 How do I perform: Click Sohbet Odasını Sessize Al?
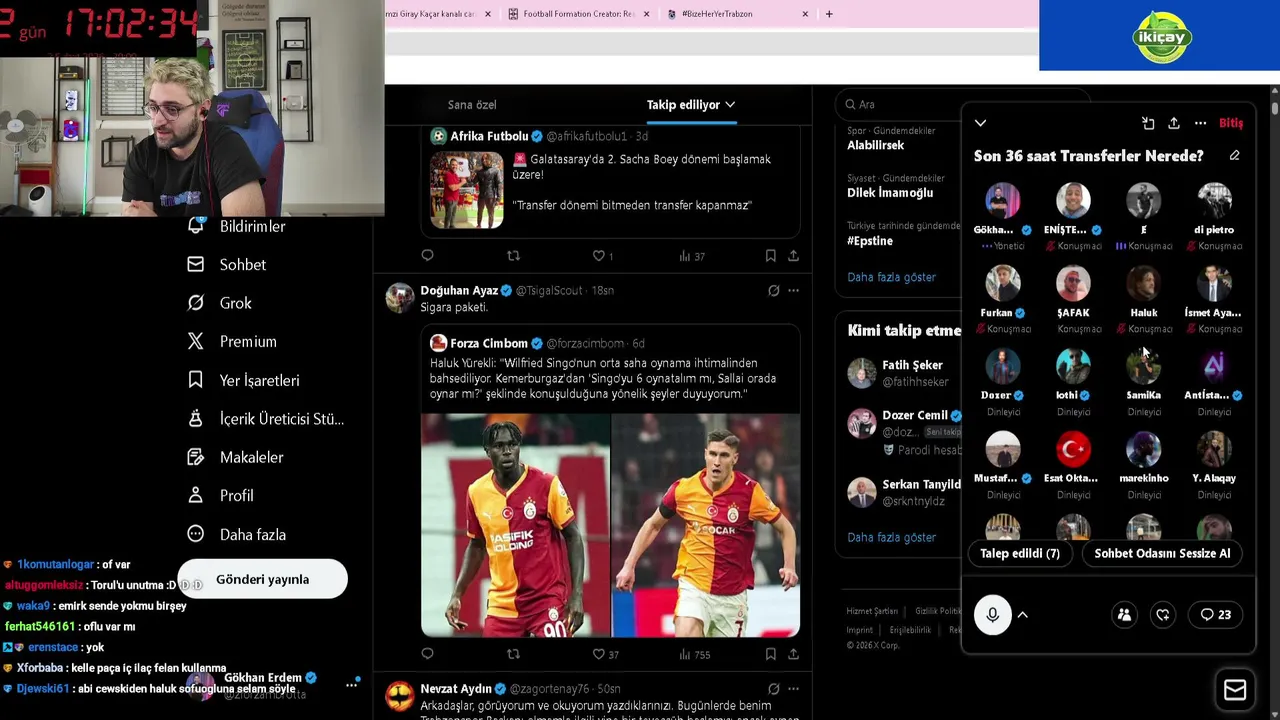(x=1162, y=553)
